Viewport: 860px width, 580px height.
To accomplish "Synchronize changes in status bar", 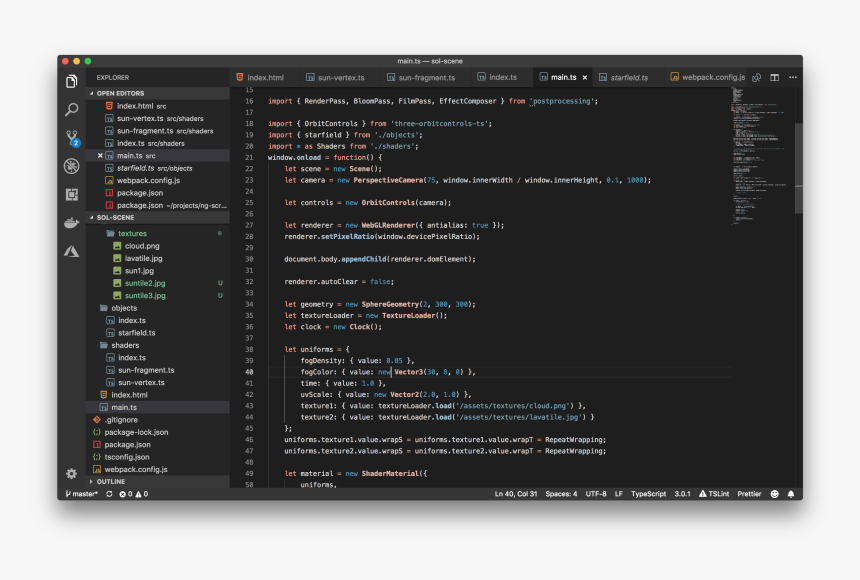I will [x=109, y=494].
